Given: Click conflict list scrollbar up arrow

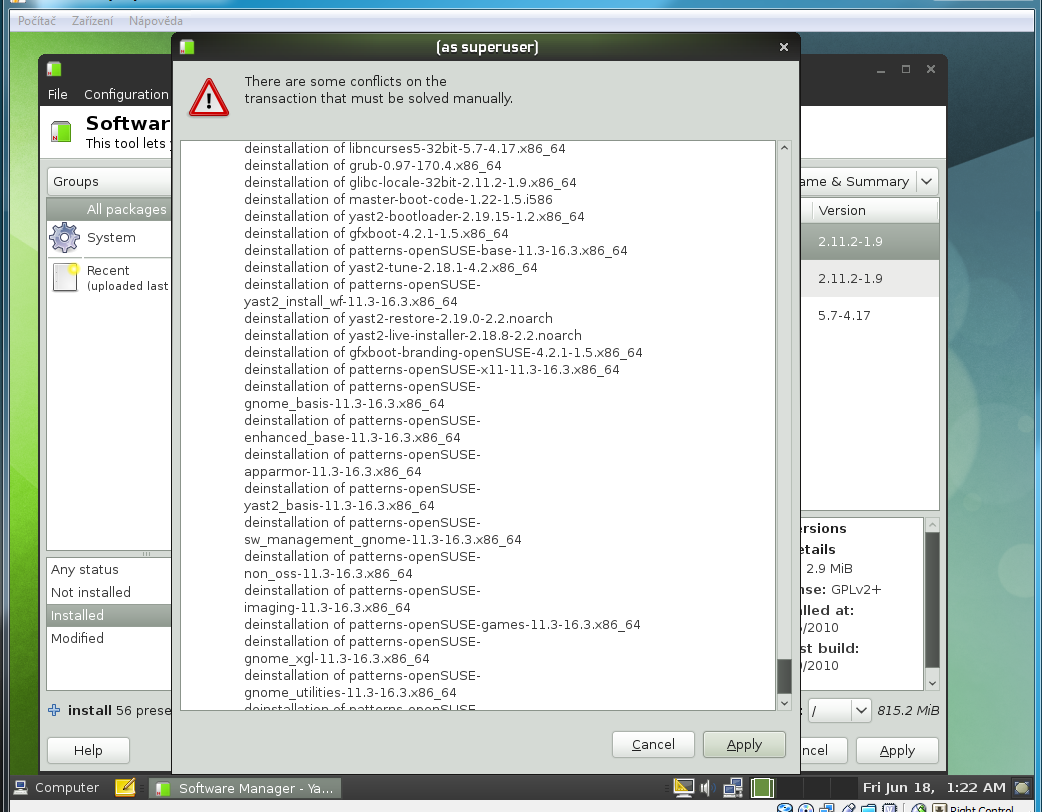Looking at the screenshot, I should 784,148.
